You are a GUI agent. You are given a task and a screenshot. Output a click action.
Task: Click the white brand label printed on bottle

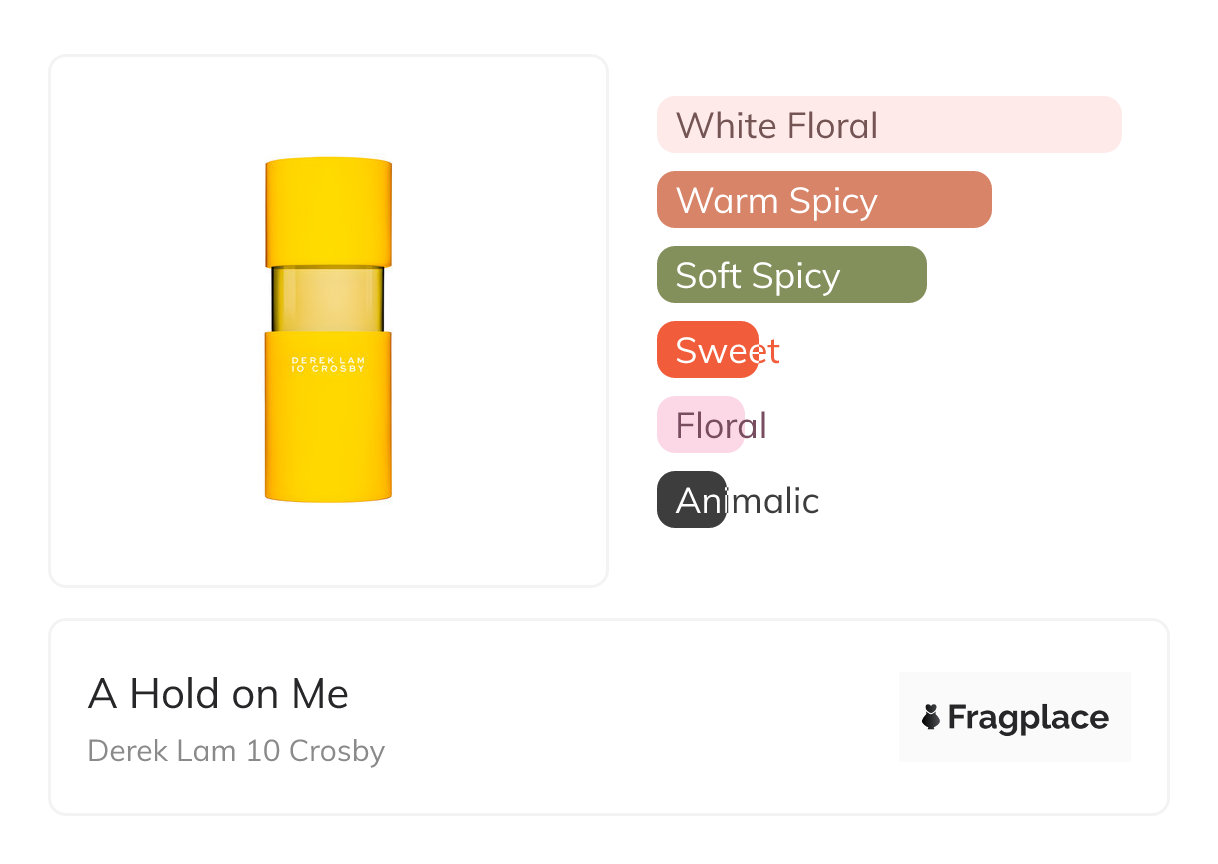pyautogui.click(x=328, y=364)
